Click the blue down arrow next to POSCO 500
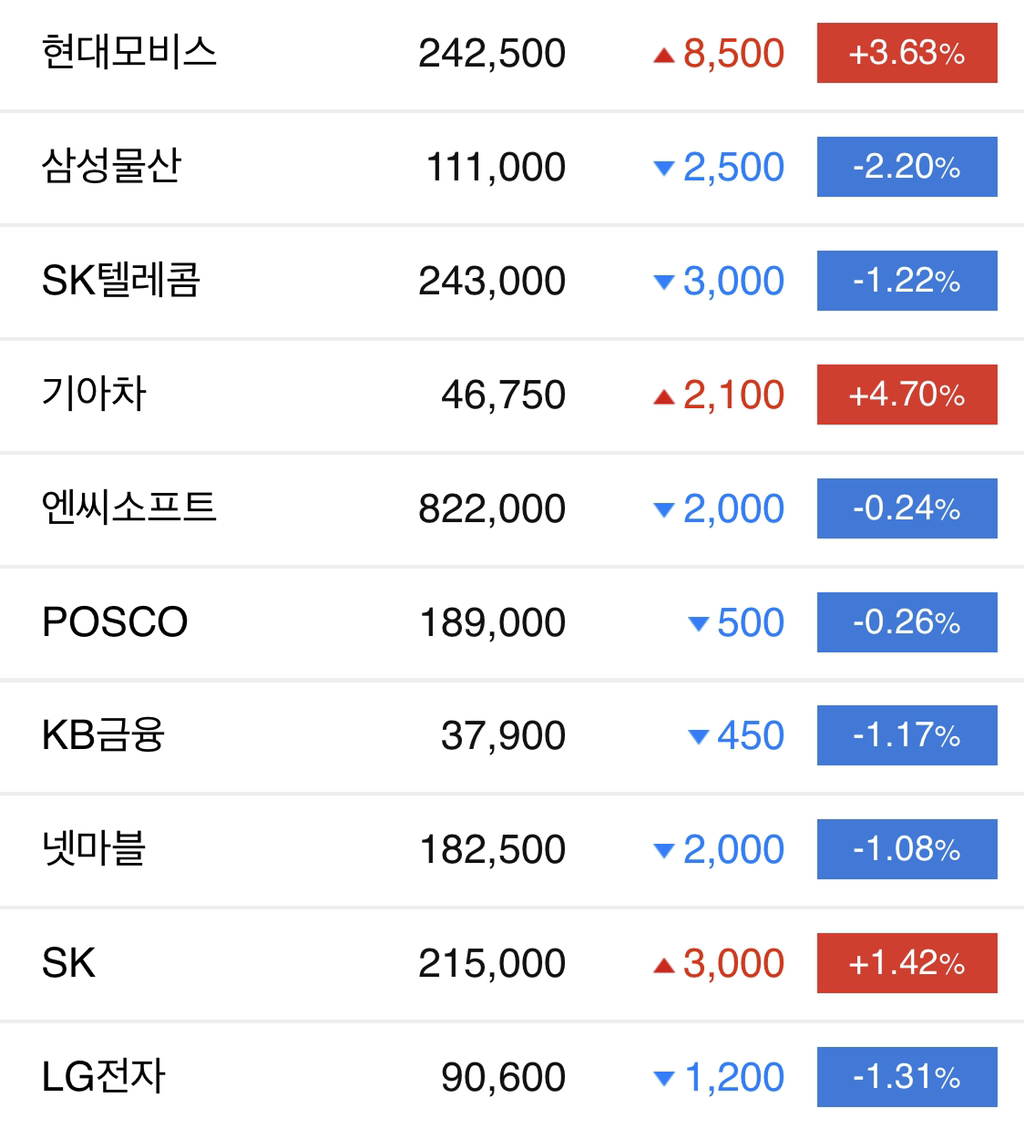This screenshot has width=1024, height=1128. point(699,624)
